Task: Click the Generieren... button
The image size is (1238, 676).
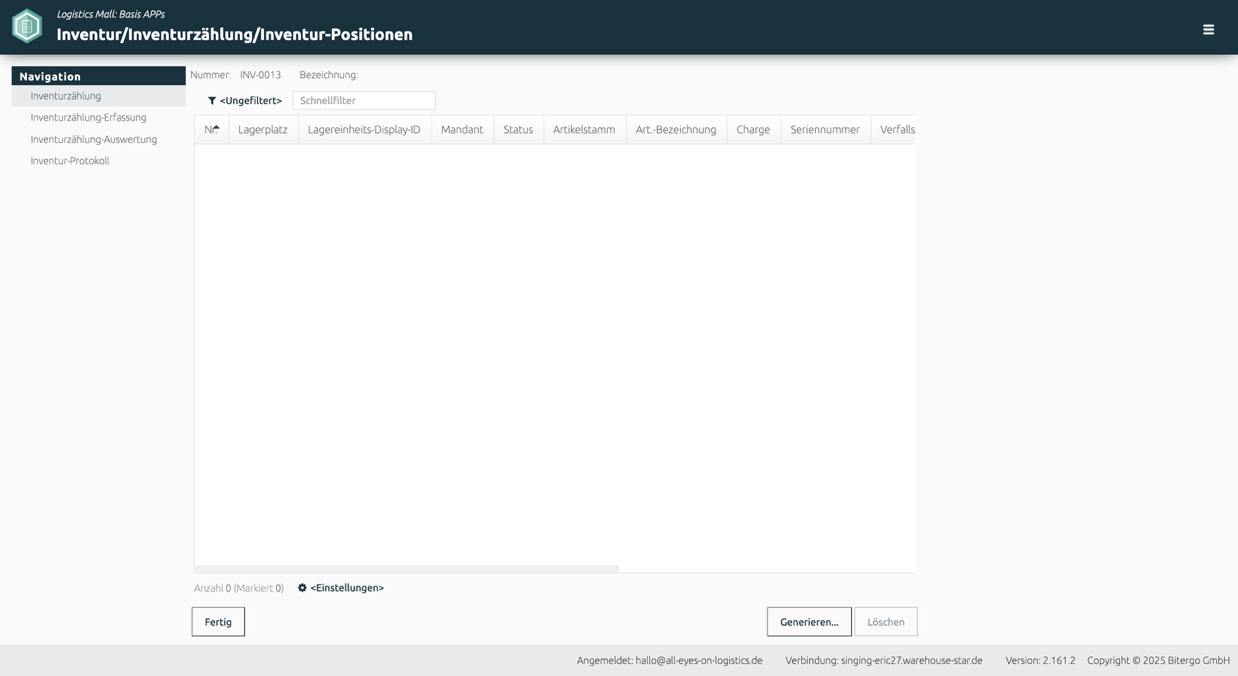Action: pyautogui.click(x=809, y=622)
